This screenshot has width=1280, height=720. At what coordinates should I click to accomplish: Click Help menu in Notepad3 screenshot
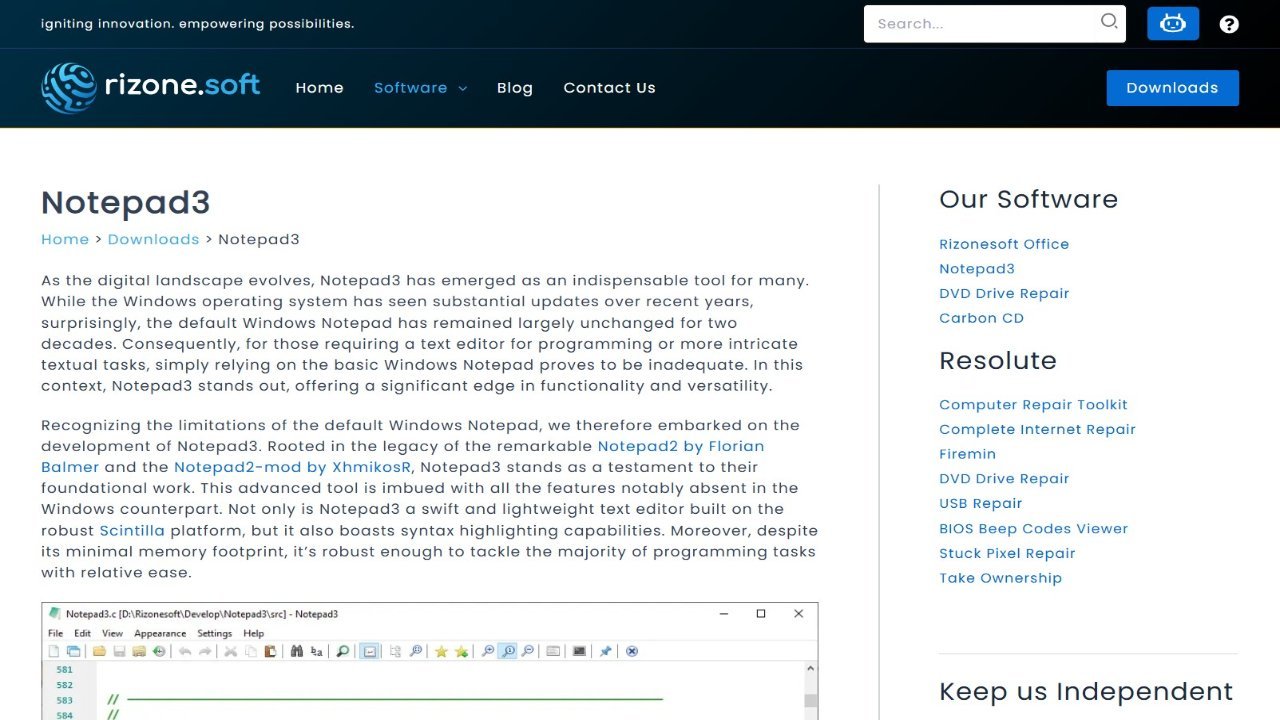click(254, 633)
